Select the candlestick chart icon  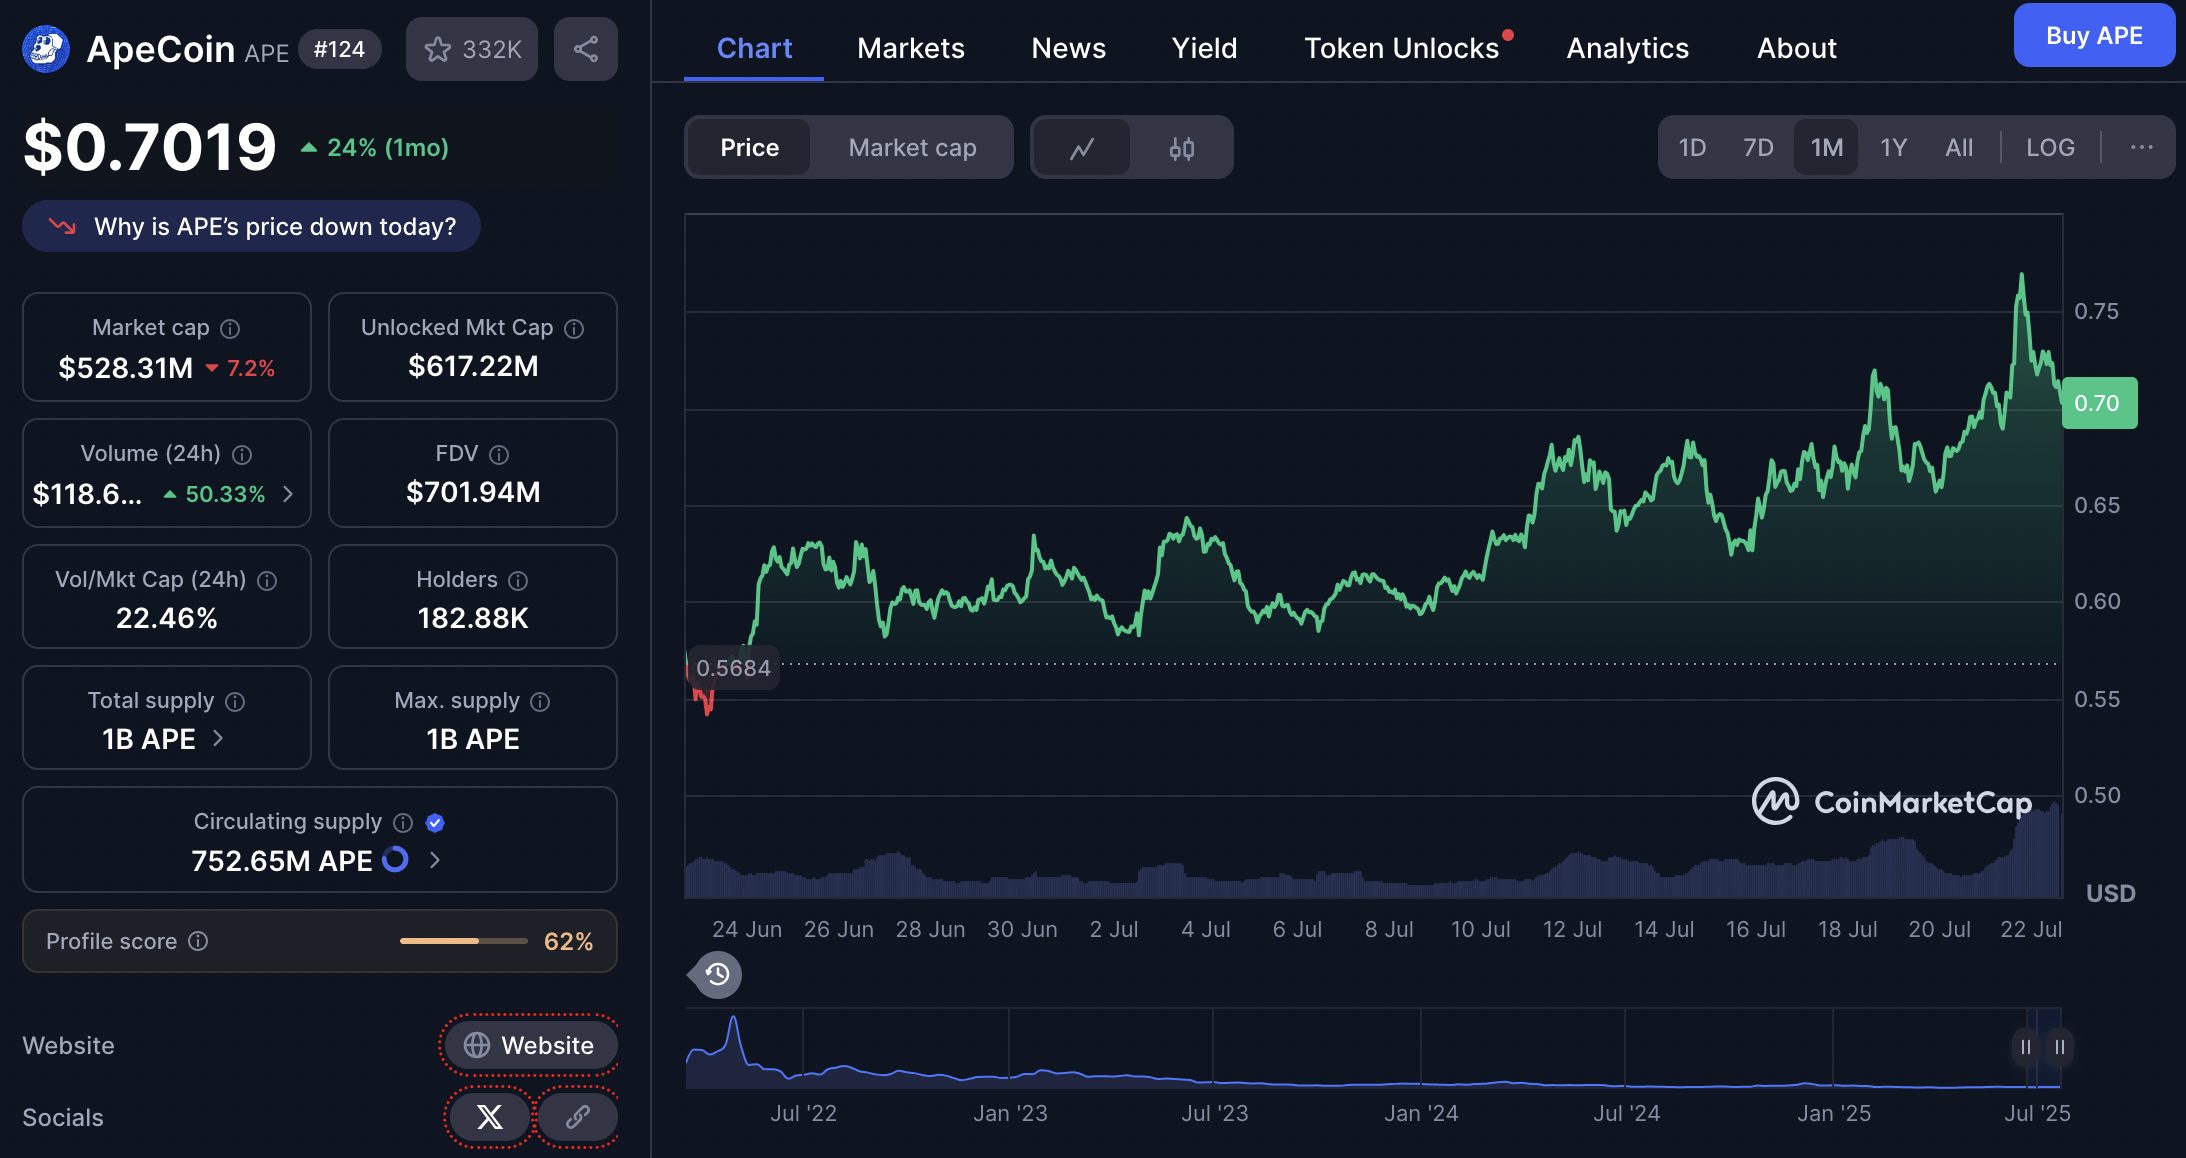[1182, 148]
